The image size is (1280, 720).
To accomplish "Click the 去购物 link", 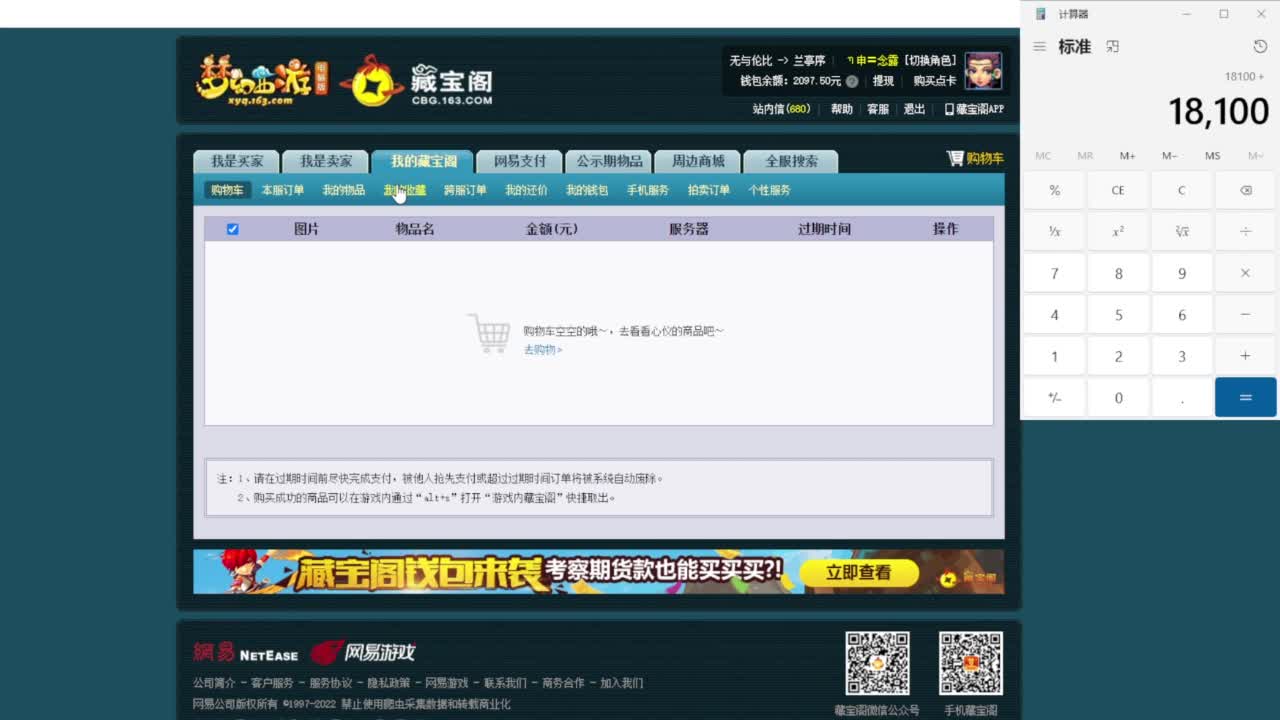I will (543, 350).
